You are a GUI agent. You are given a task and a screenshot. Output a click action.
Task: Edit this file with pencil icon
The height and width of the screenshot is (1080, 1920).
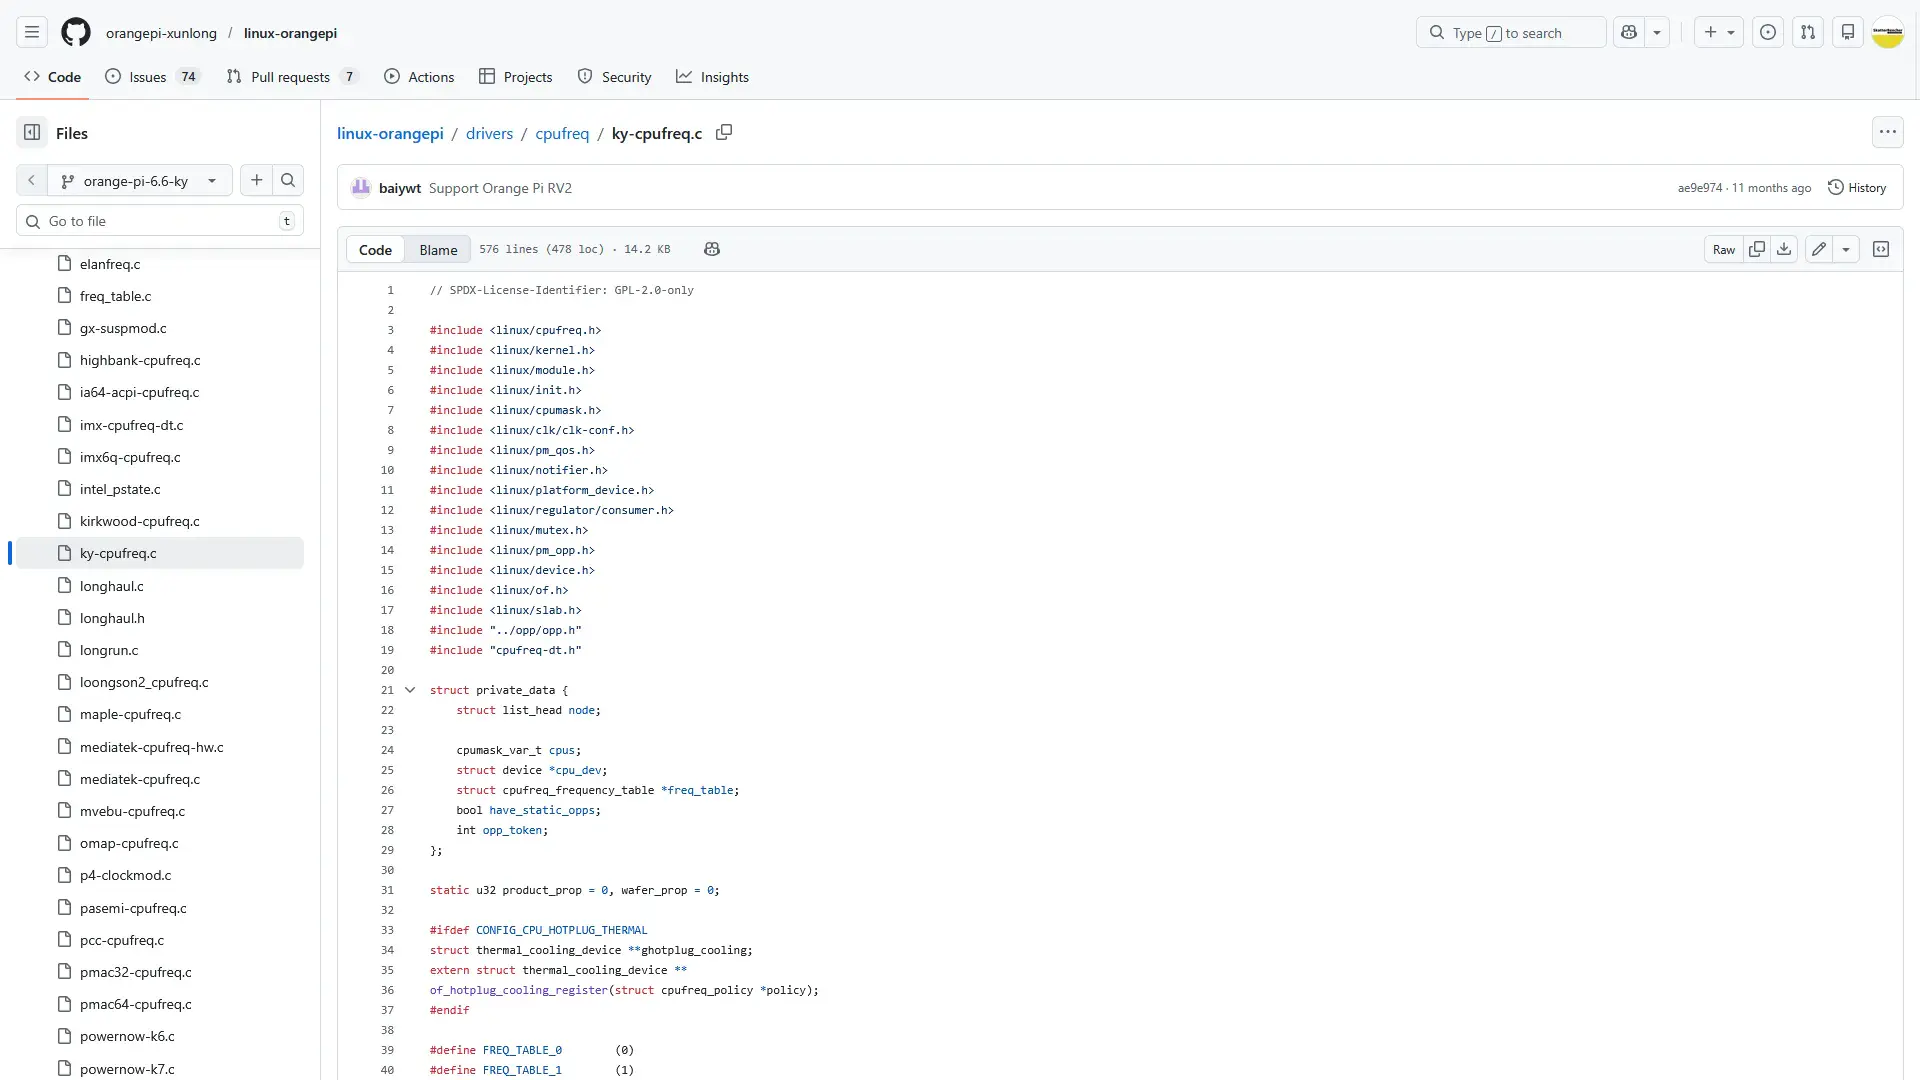(1819, 249)
